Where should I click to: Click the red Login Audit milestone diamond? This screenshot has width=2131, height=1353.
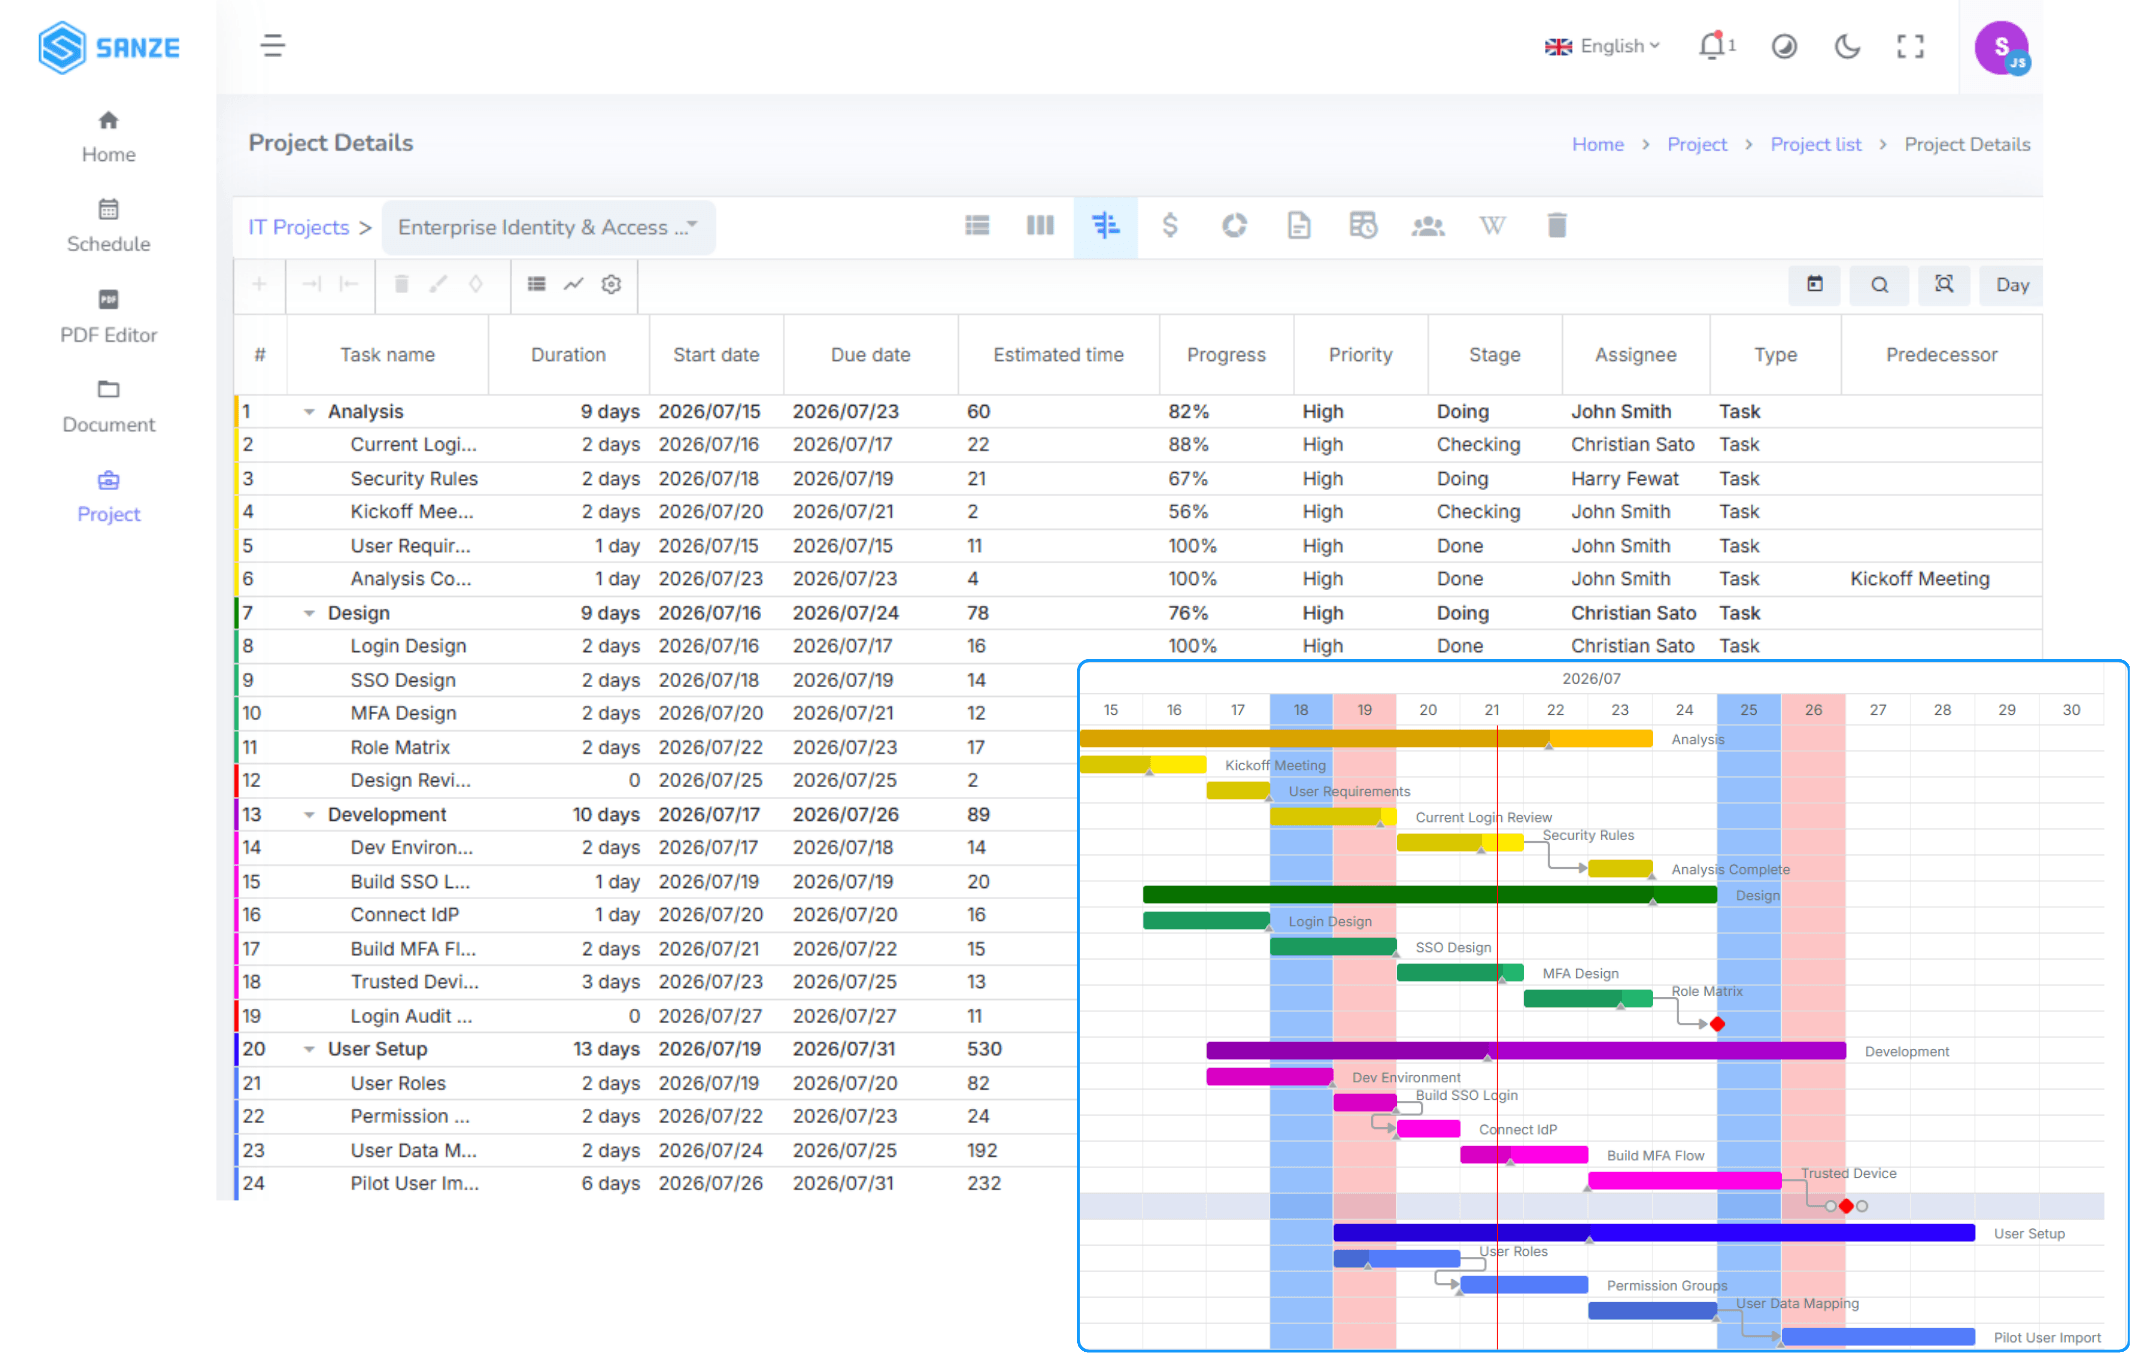point(1846,1206)
